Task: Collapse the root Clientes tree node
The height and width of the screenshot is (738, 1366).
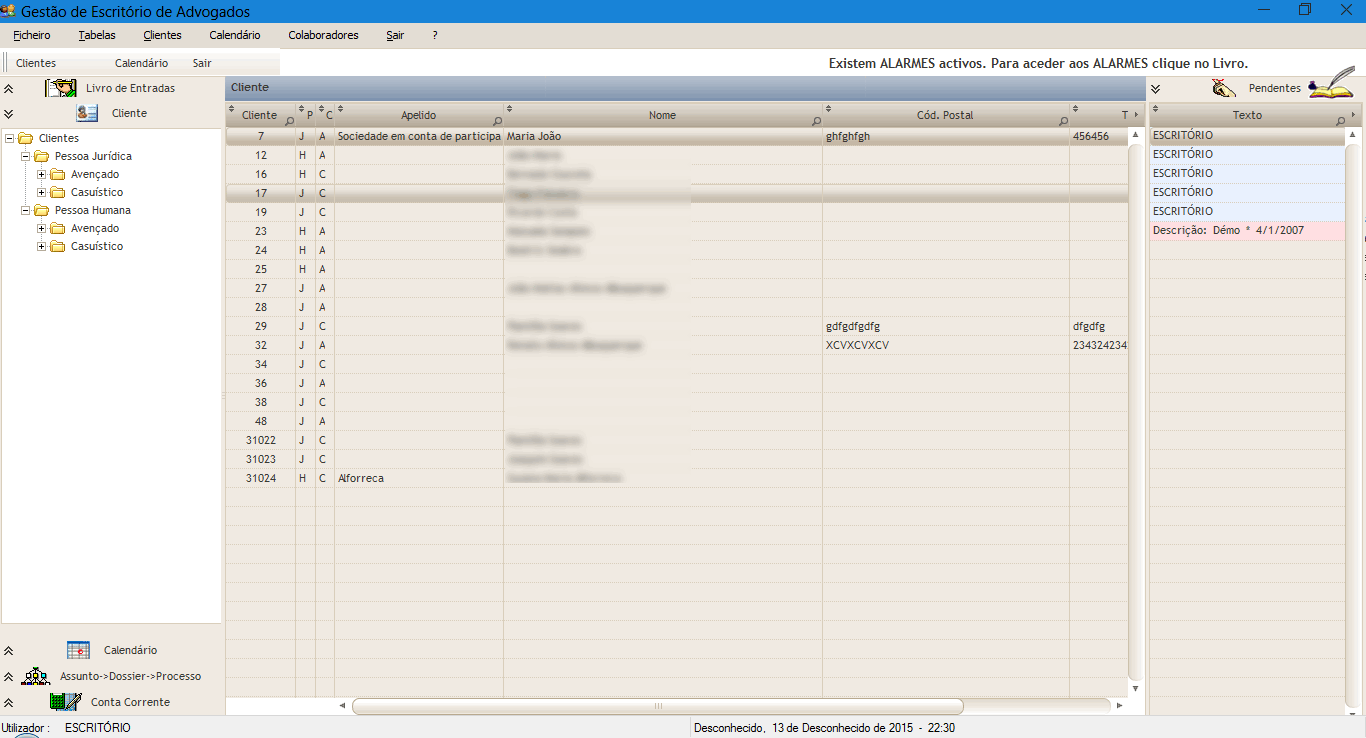Action: [10, 138]
